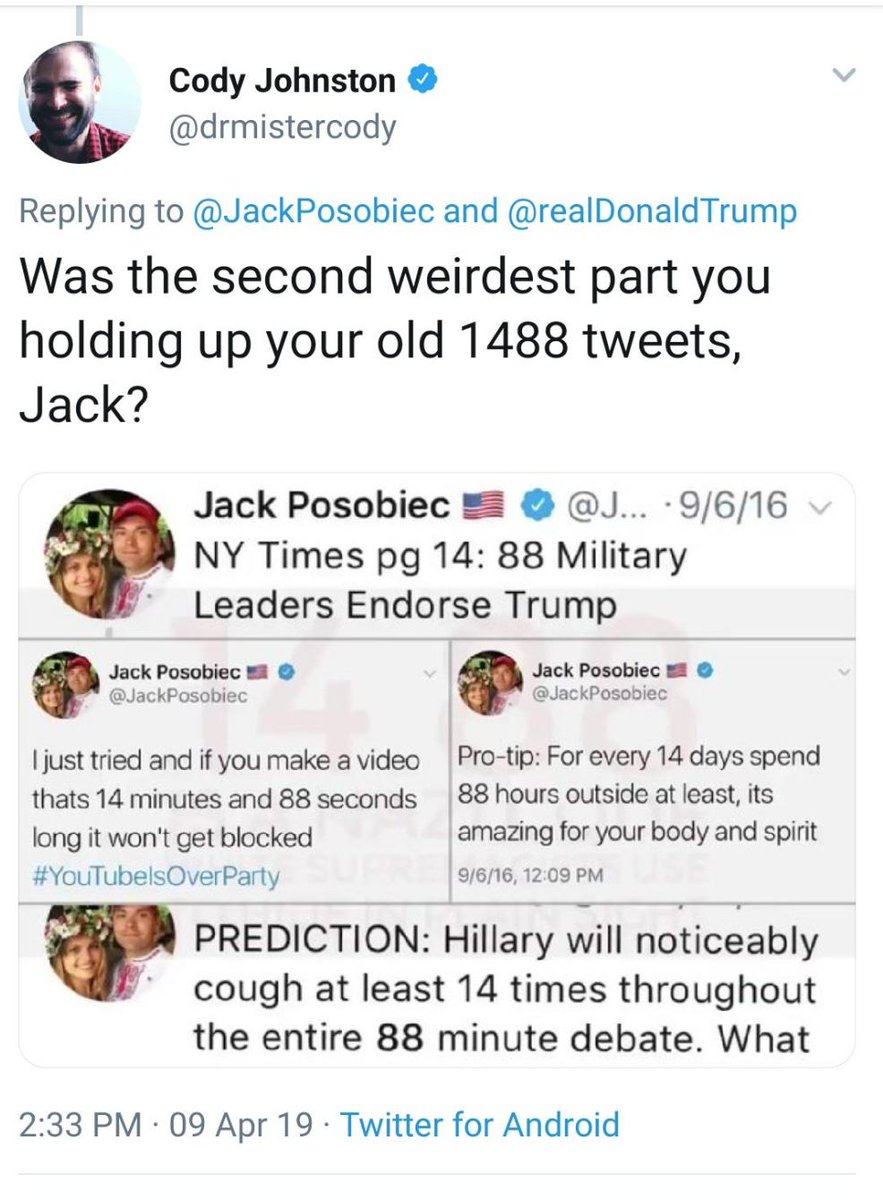Open the @drmistercody handle
883x1200 pixels.
(283, 127)
